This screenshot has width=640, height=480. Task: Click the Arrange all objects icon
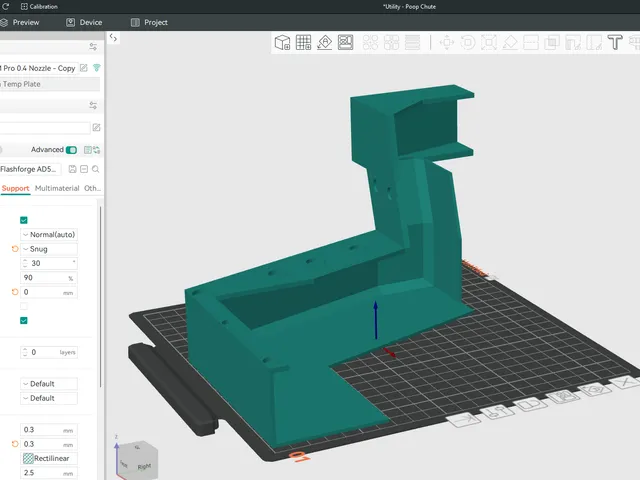click(345, 42)
